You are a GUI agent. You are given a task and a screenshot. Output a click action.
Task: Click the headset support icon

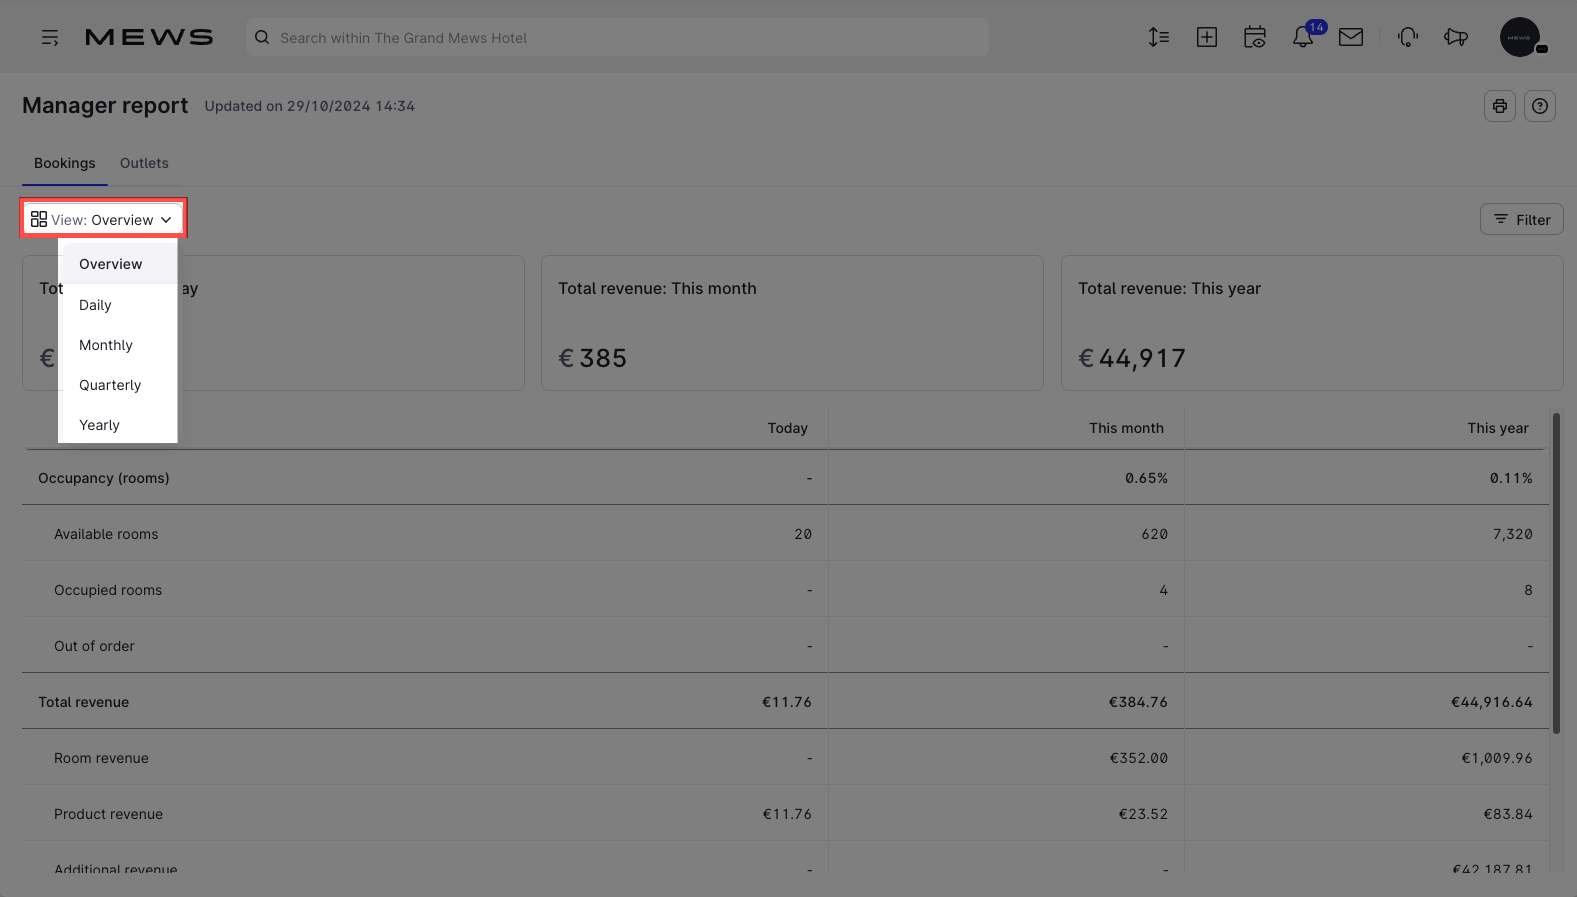click(x=1408, y=38)
